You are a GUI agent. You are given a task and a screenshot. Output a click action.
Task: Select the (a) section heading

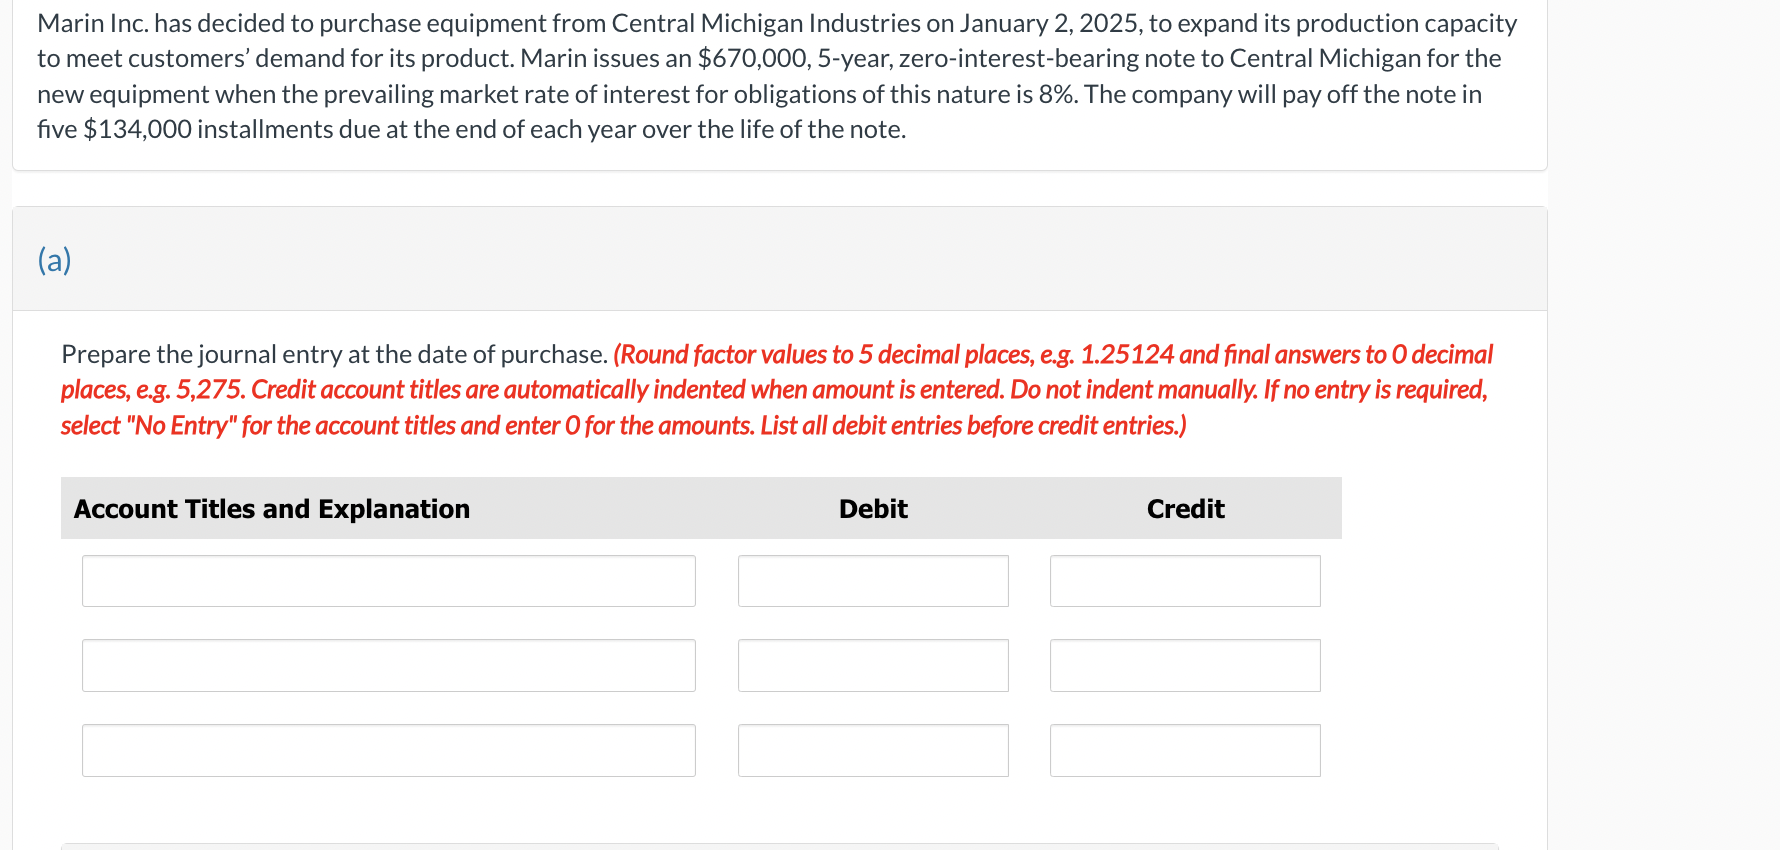[54, 259]
